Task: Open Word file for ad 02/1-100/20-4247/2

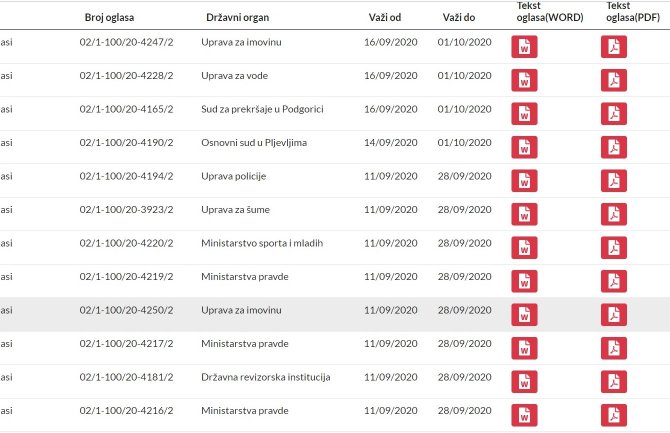Action: tap(524, 47)
